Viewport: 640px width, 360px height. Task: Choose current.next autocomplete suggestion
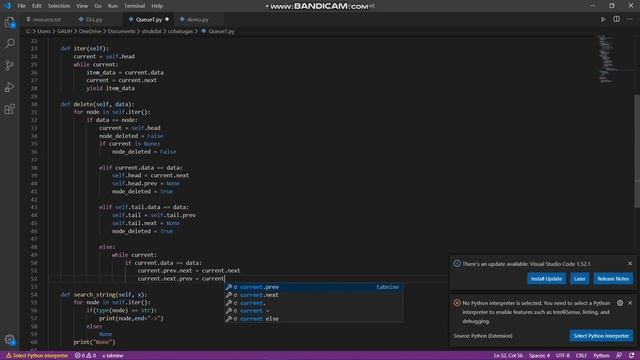point(314,295)
